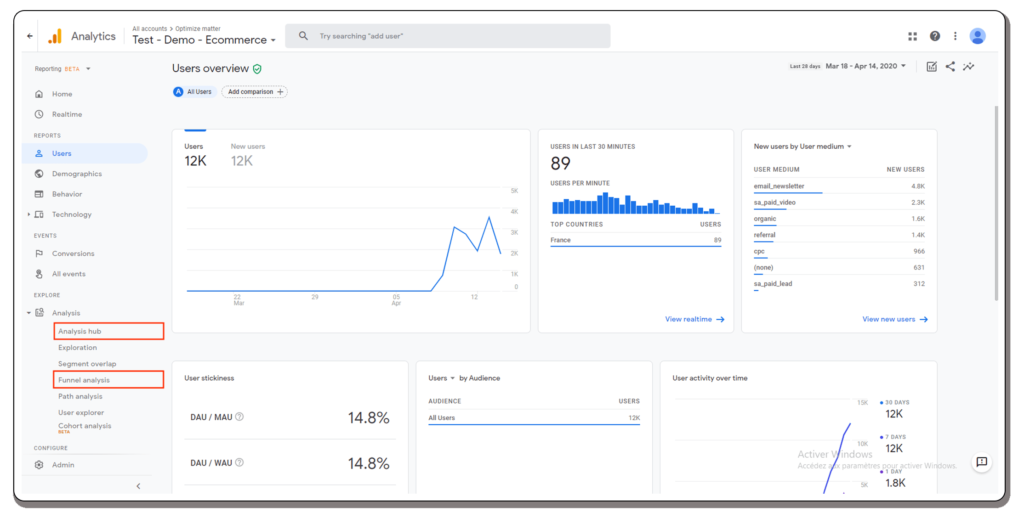
Task: Open the insights sparkline icon
Action: click(968, 67)
